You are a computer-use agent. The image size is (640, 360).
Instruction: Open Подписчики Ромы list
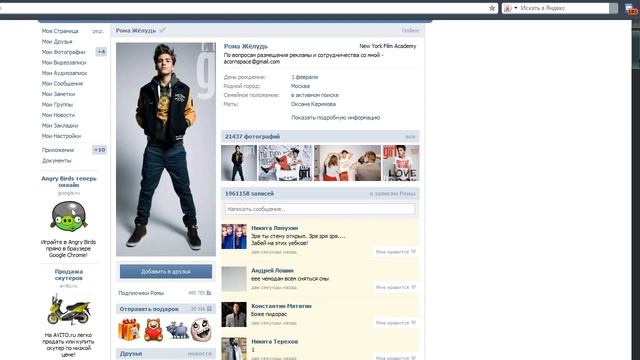pos(141,293)
